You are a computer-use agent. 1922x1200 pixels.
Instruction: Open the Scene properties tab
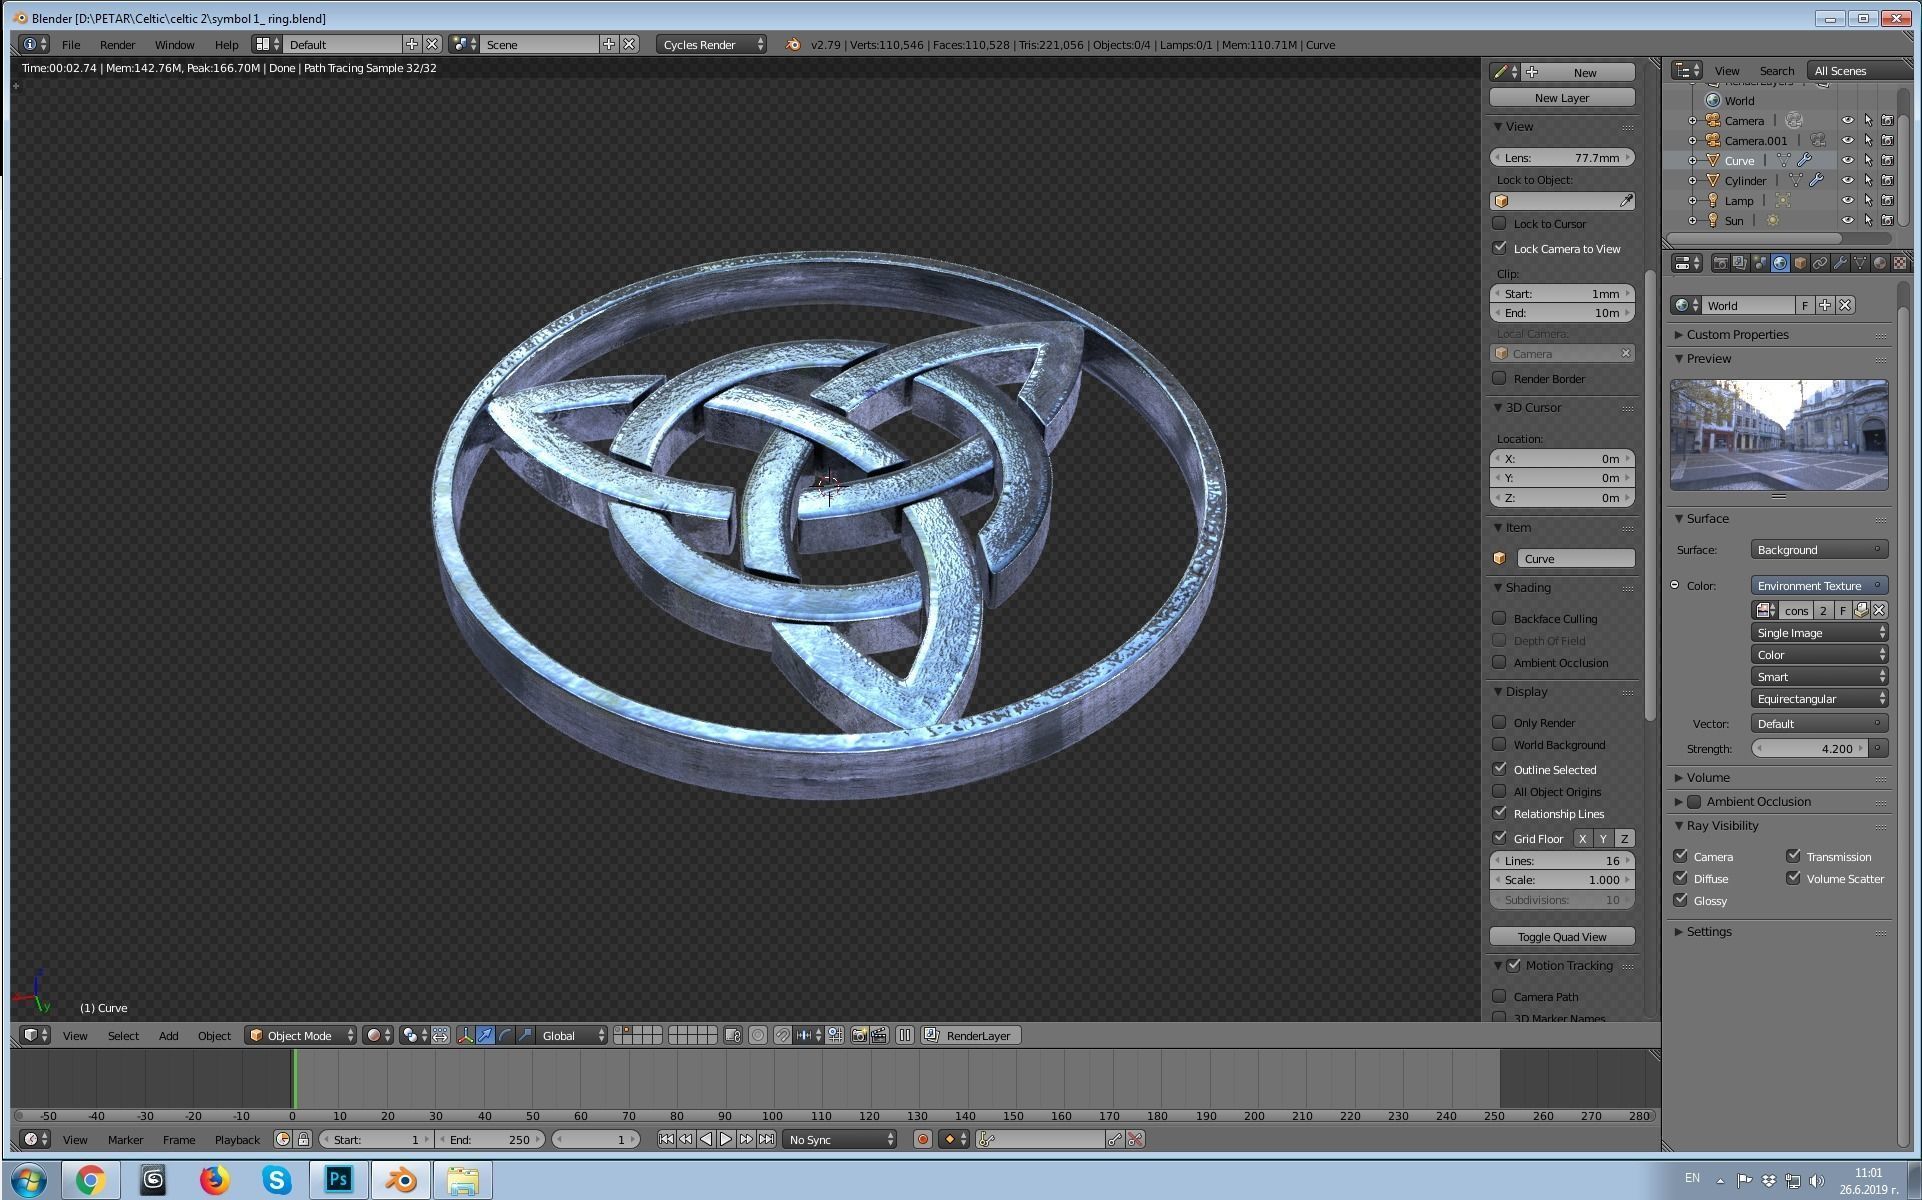tap(1760, 263)
